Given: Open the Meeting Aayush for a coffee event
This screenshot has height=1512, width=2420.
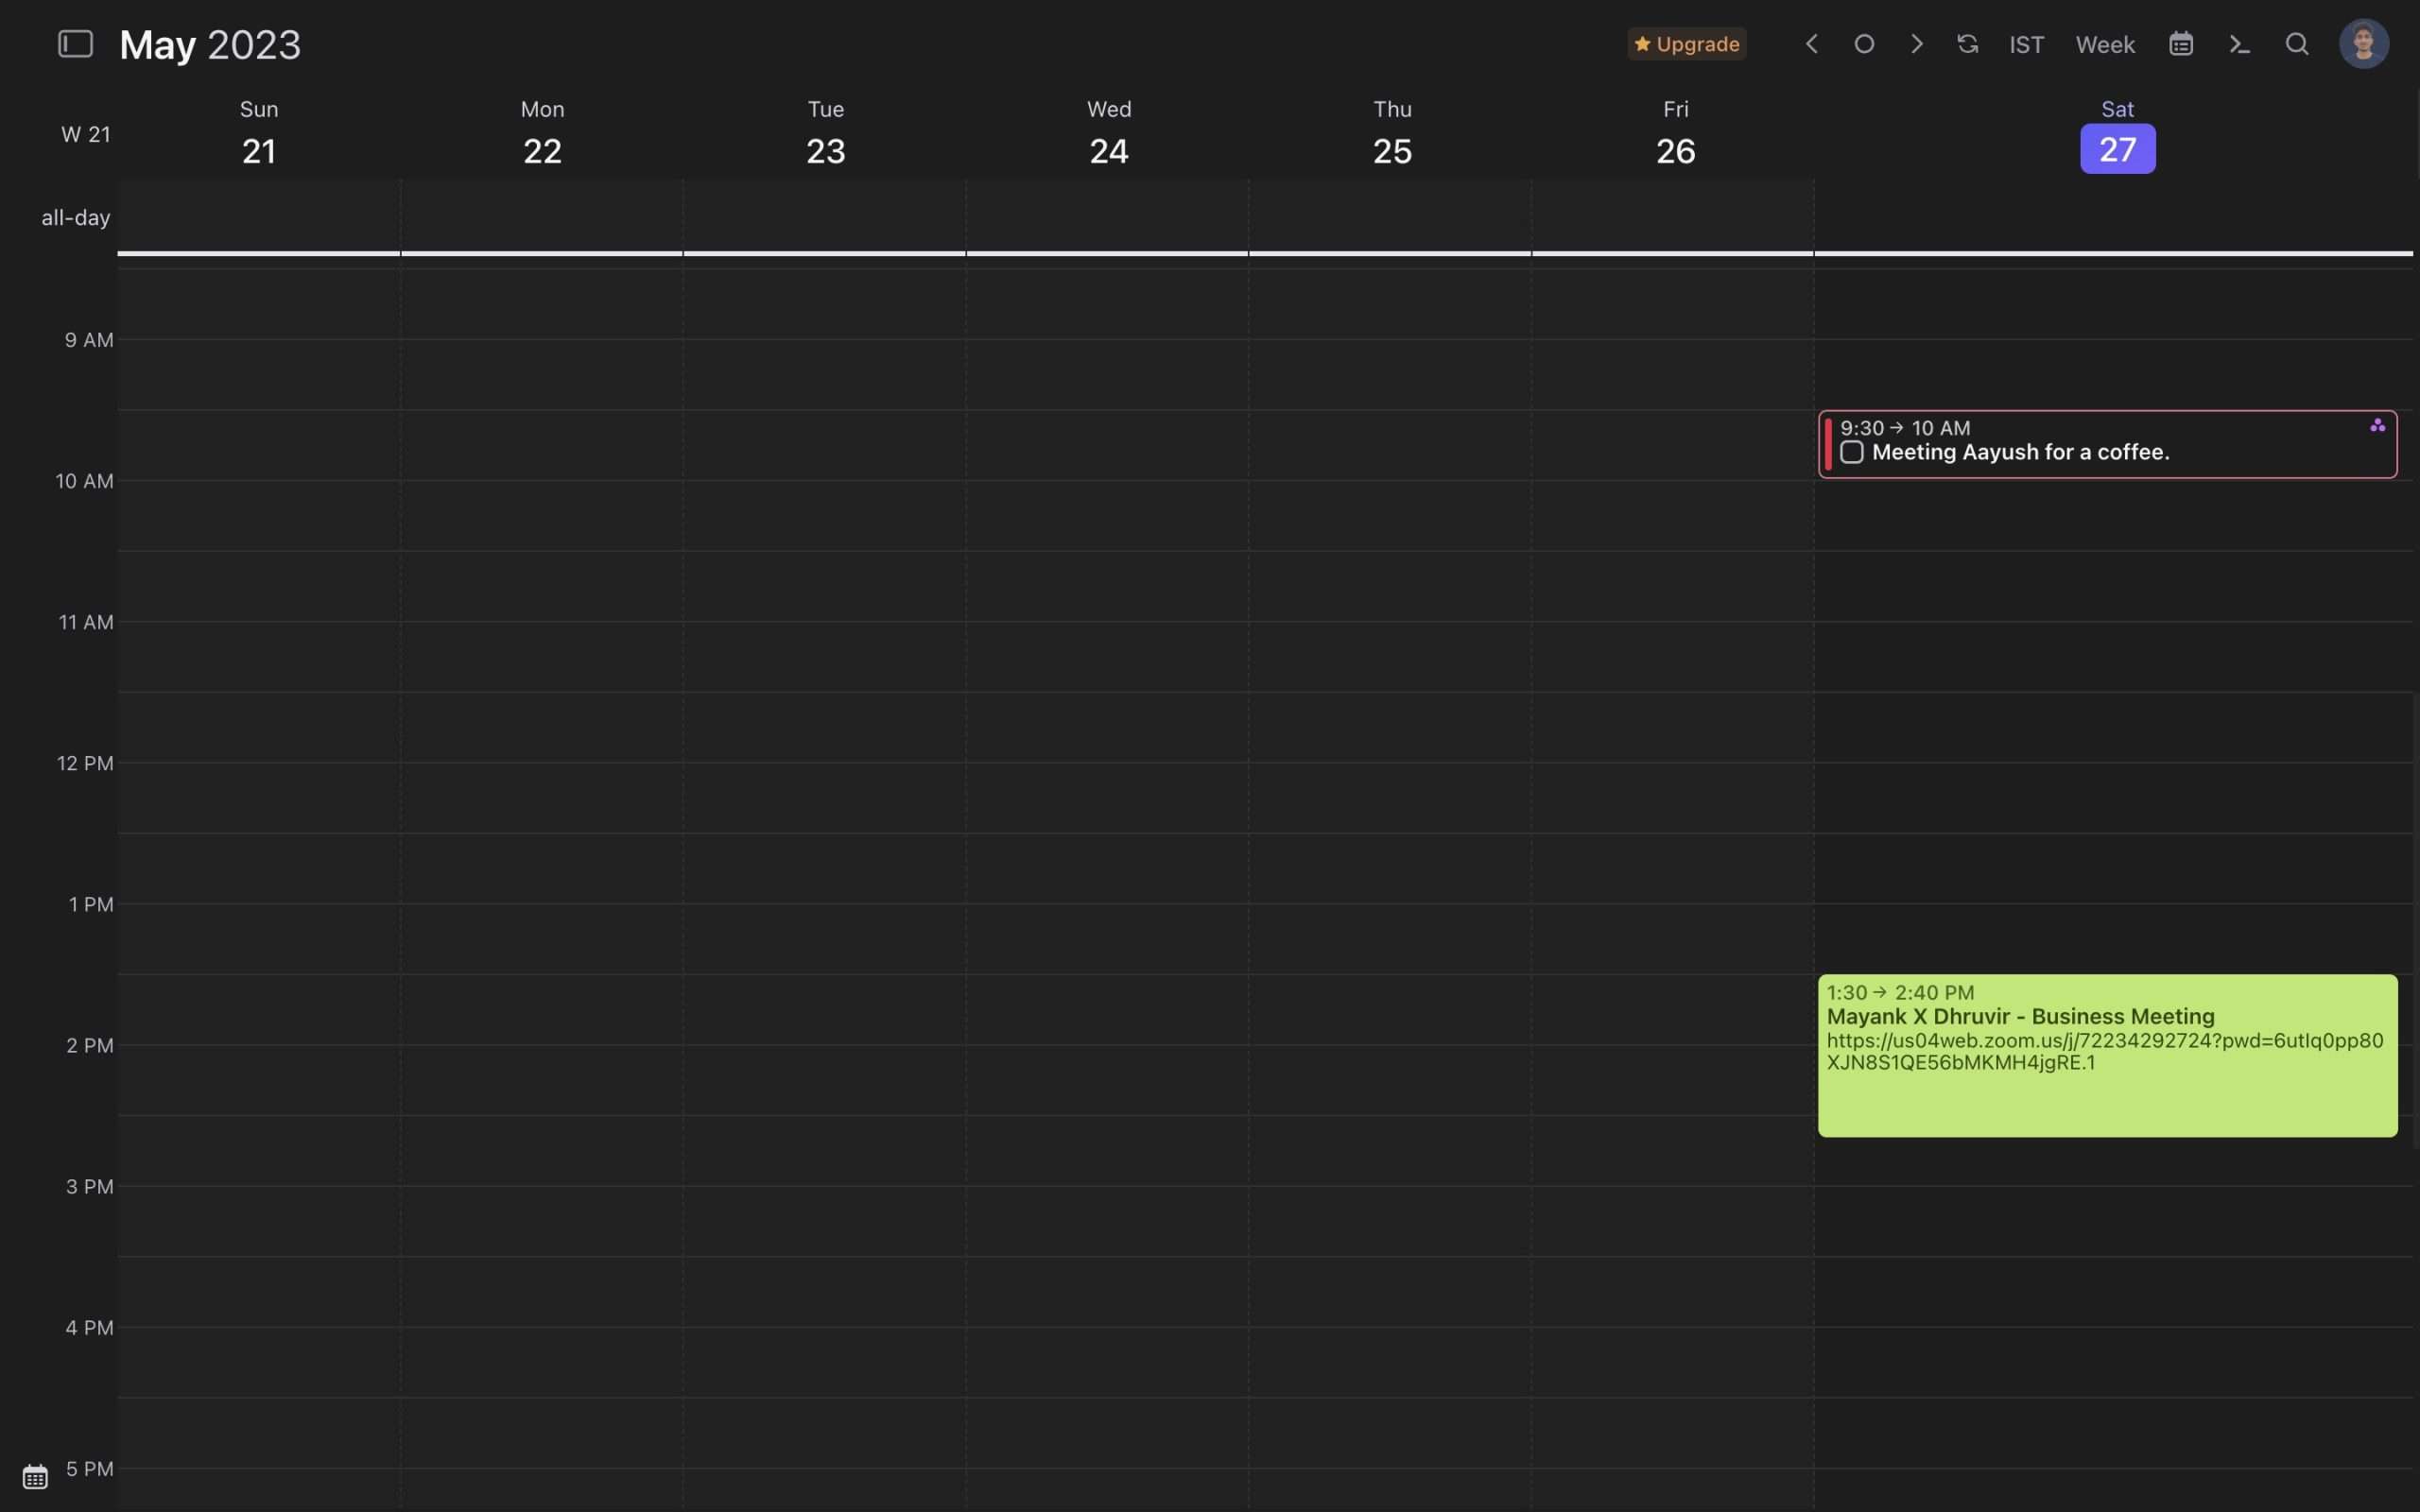Looking at the screenshot, I should 2107,444.
